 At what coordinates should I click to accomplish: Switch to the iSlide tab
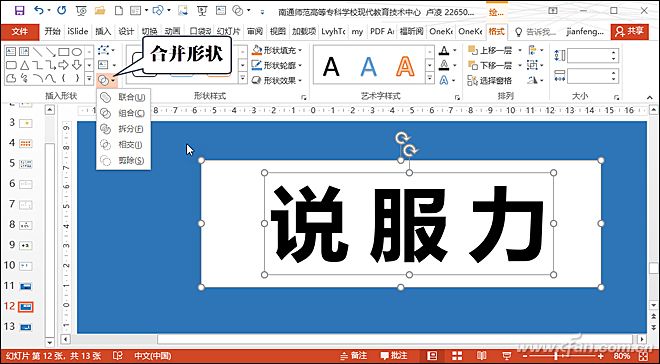(x=77, y=31)
